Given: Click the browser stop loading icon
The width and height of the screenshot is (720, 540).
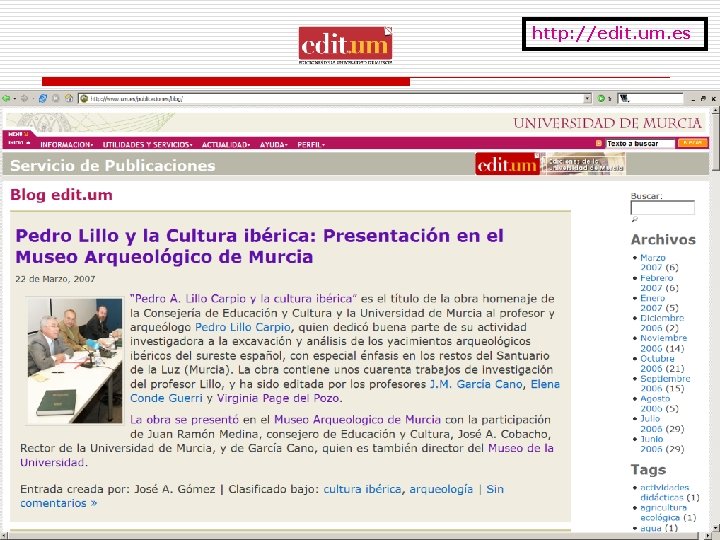Looking at the screenshot, I should click(56, 98).
